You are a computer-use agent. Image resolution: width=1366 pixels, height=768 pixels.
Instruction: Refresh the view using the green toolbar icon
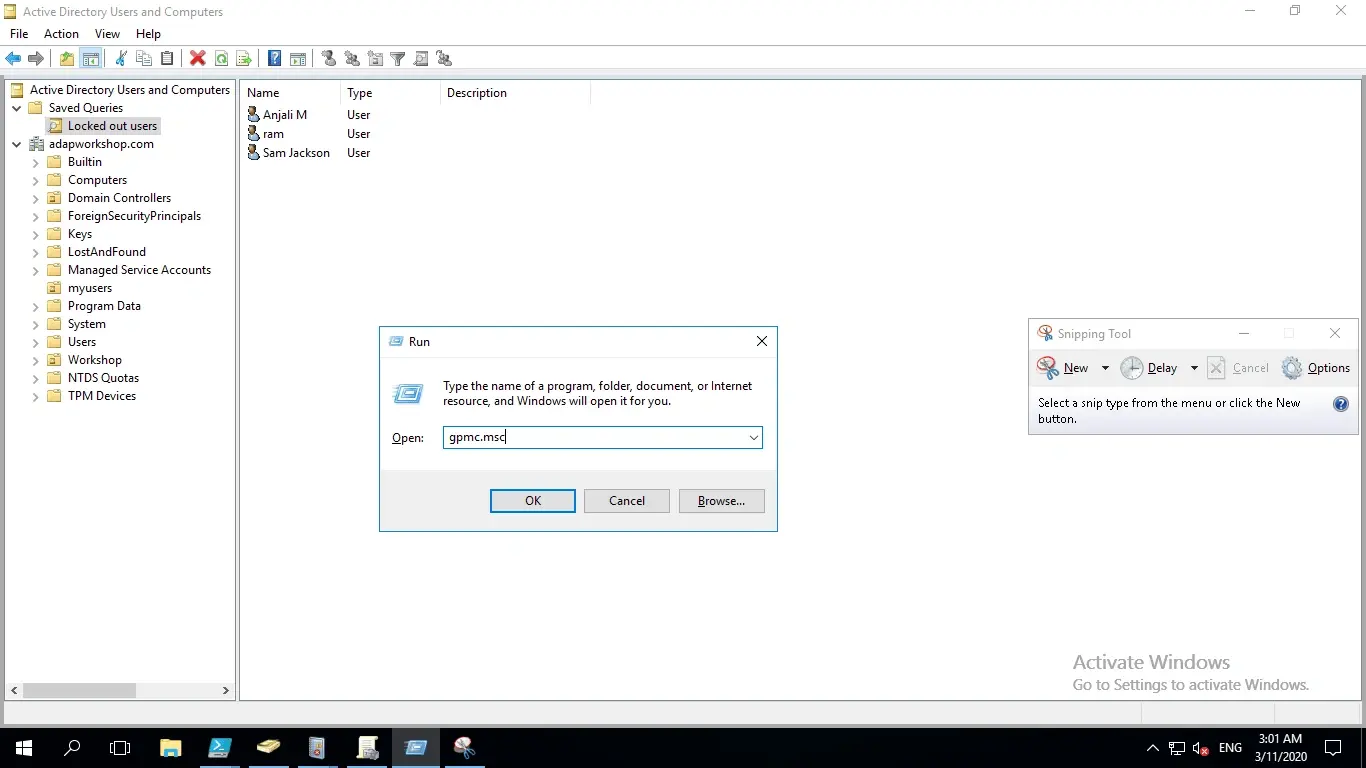pyautogui.click(x=221, y=59)
